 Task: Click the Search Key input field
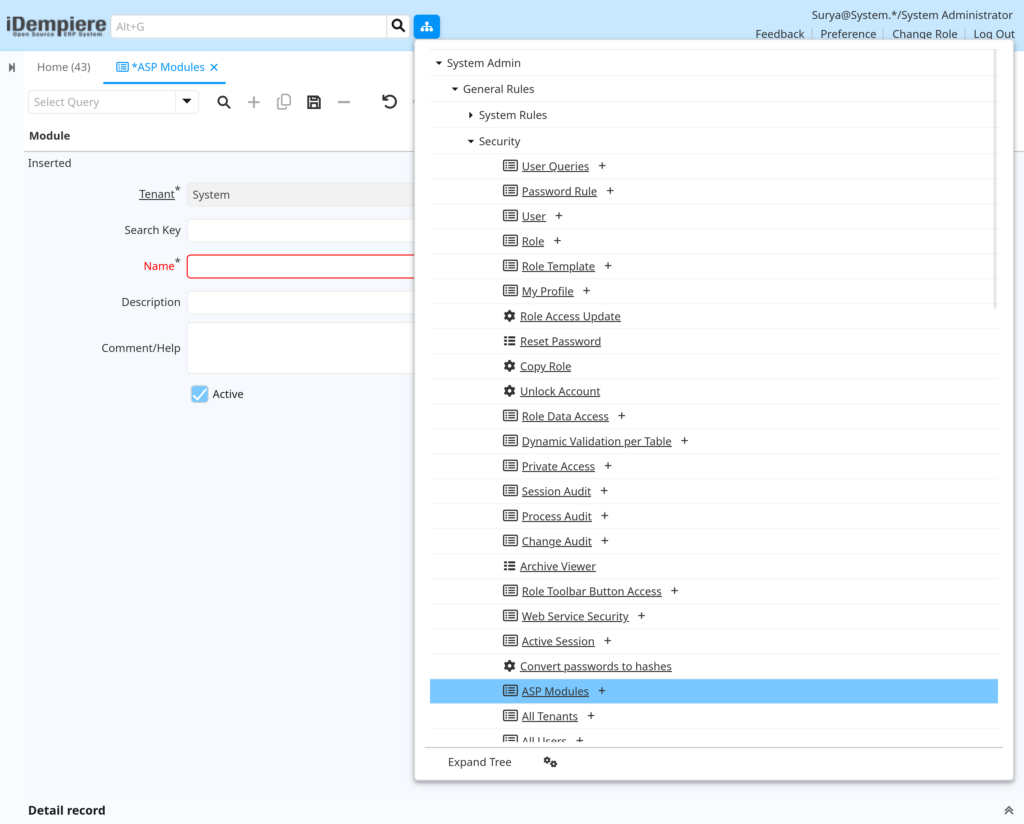300,230
